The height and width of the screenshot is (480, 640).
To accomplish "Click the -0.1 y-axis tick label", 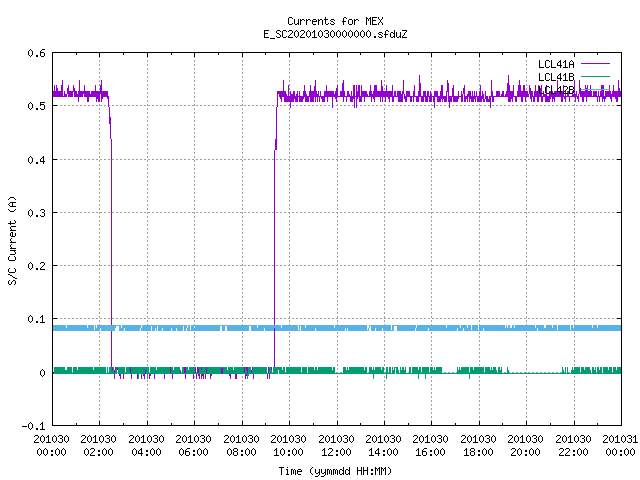I will point(33,426).
